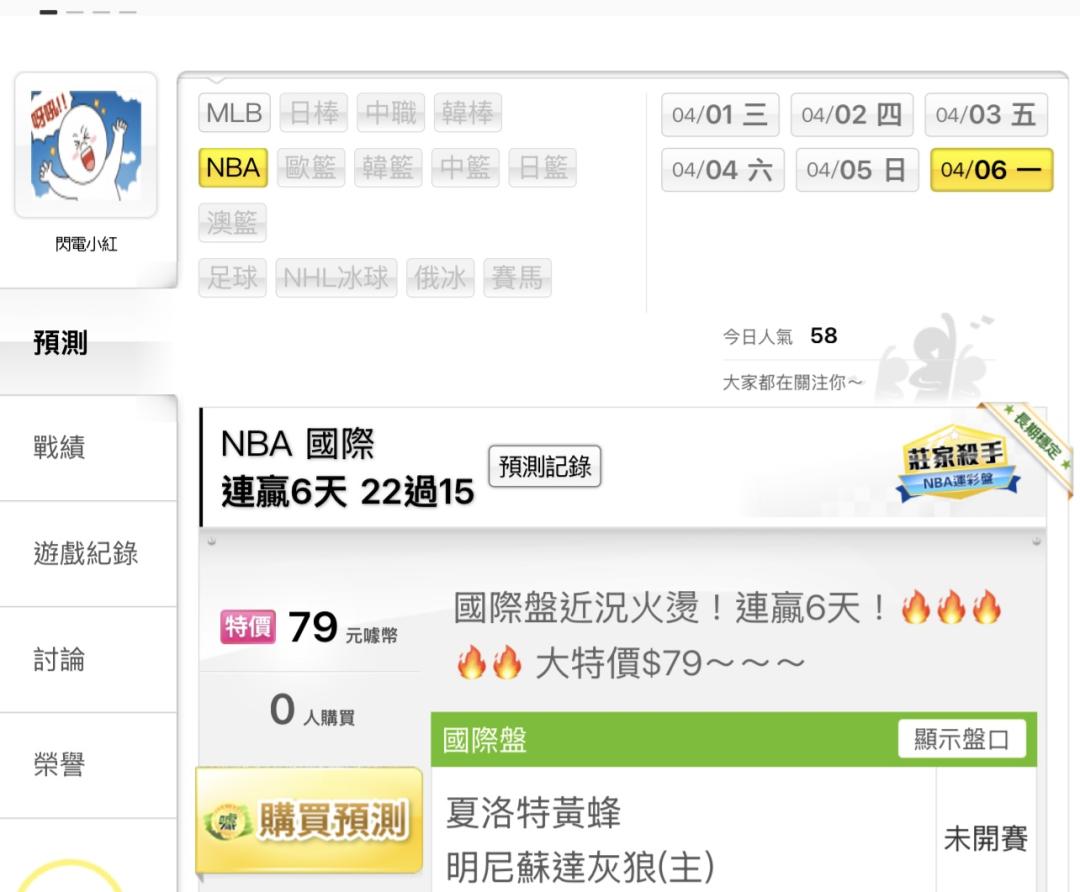Select the 澳籃 league filter

232,222
